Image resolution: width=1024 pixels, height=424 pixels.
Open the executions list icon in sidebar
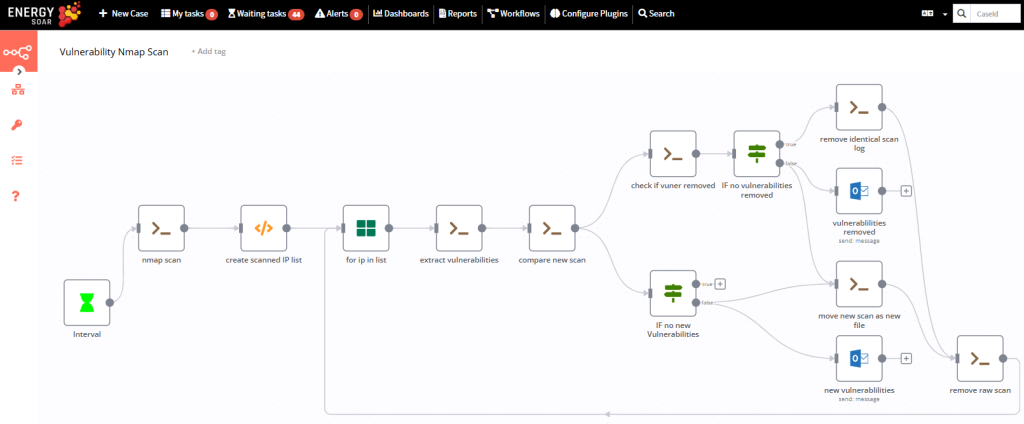click(17, 160)
